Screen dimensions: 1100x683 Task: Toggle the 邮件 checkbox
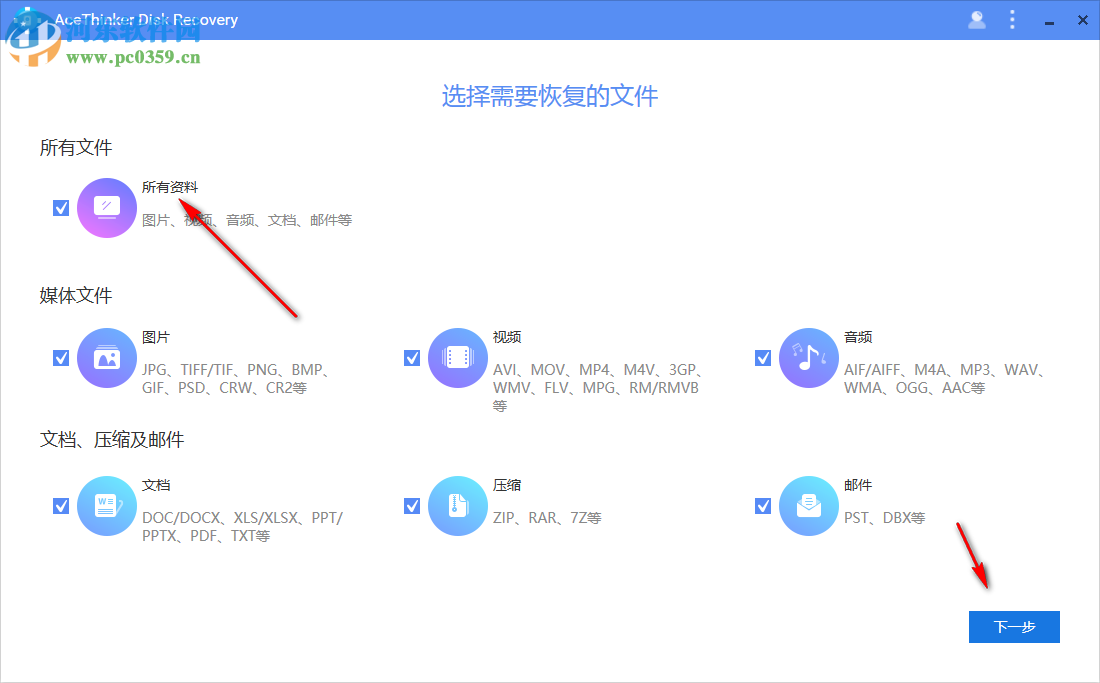(763, 505)
